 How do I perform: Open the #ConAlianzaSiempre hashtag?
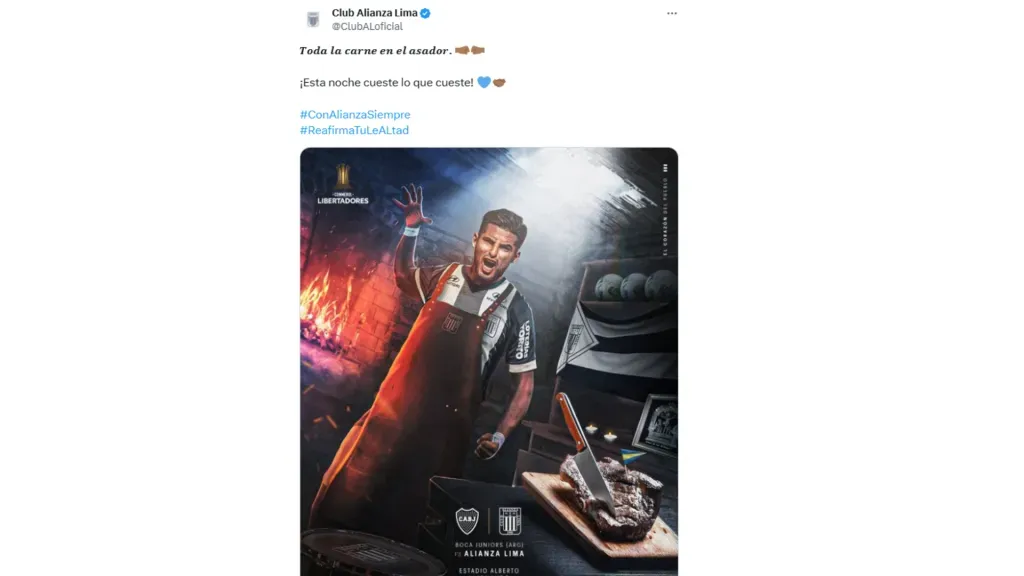(355, 115)
